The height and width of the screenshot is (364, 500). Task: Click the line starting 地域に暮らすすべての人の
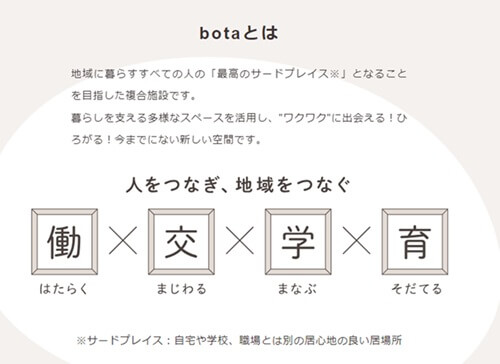pyautogui.click(x=239, y=74)
